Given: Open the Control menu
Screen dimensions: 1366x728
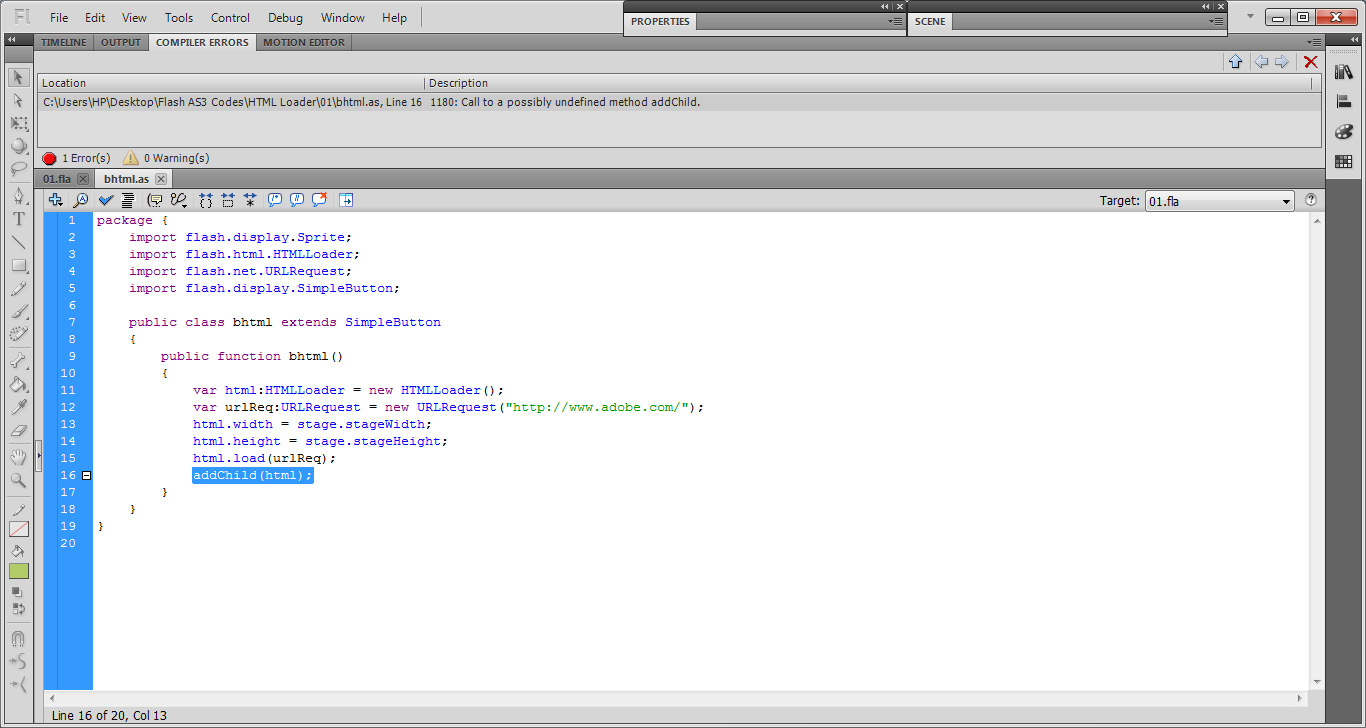Looking at the screenshot, I should click(x=231, y=18).
